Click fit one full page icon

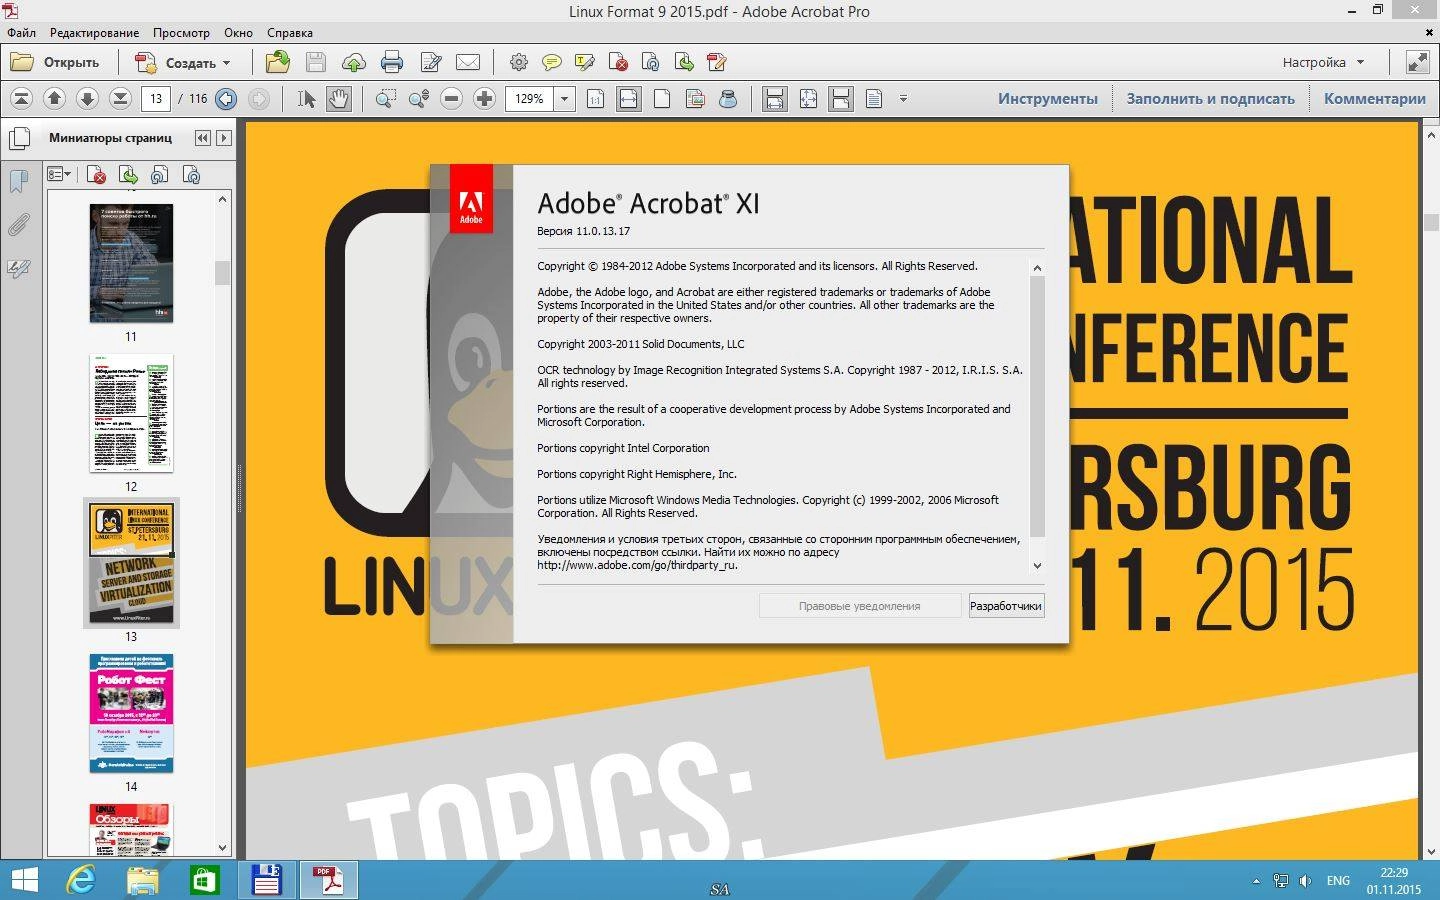pos(662,98)
